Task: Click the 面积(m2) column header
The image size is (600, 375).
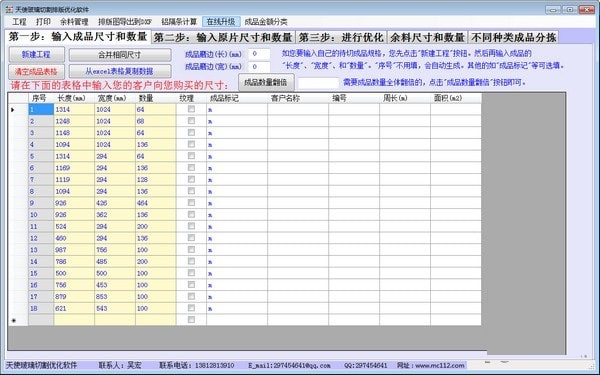Action: pyautogui.click(x=456, y=98)
